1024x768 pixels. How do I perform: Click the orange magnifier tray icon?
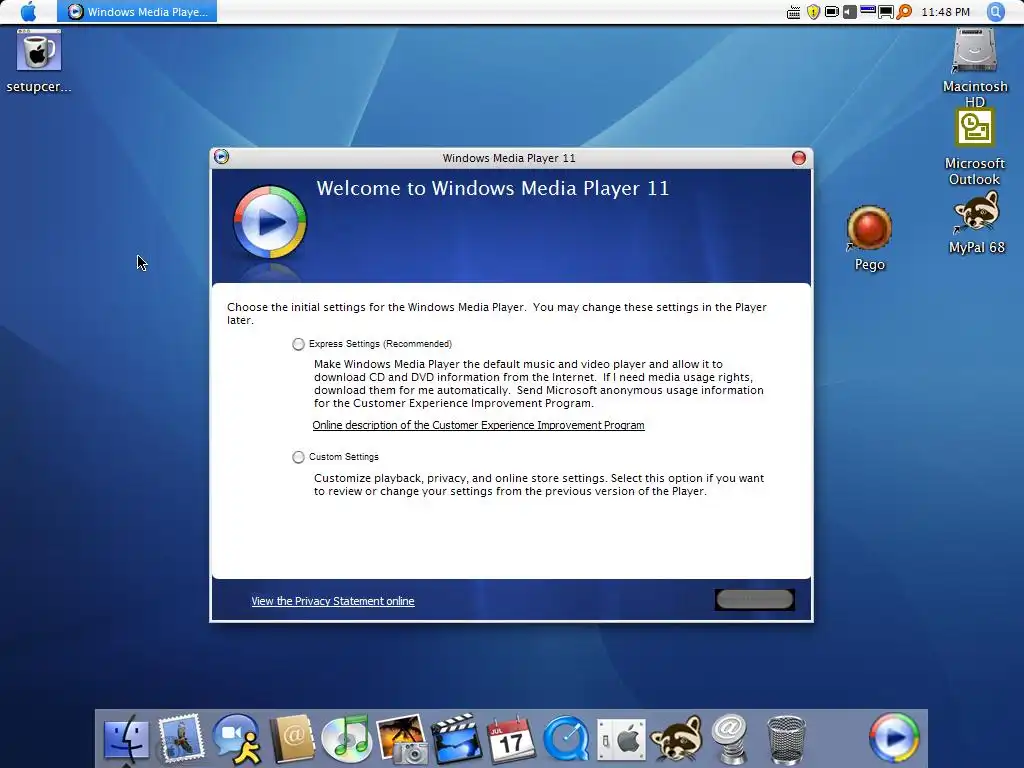tap(904, 12)
